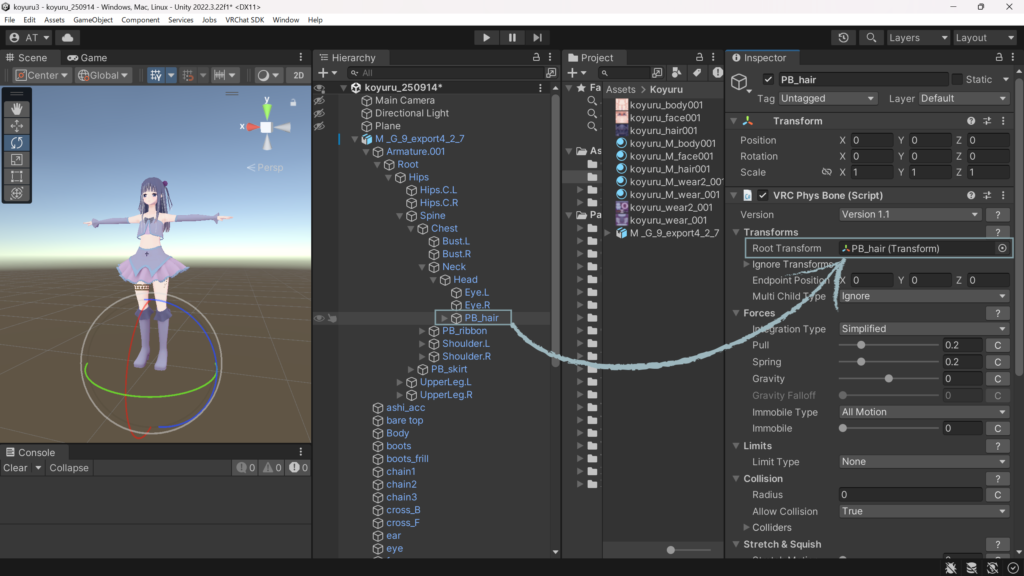
Task: Expand the PB_hair hierarchy item
Action: tap(445, 318)
